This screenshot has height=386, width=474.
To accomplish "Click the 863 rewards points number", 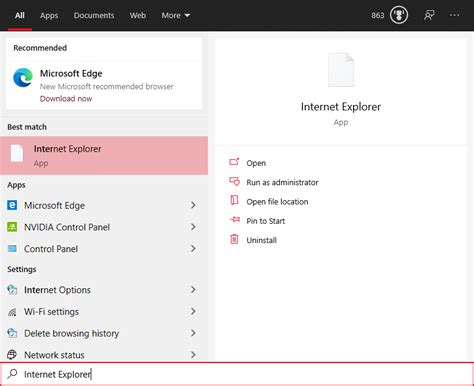I will click(378, 15).
